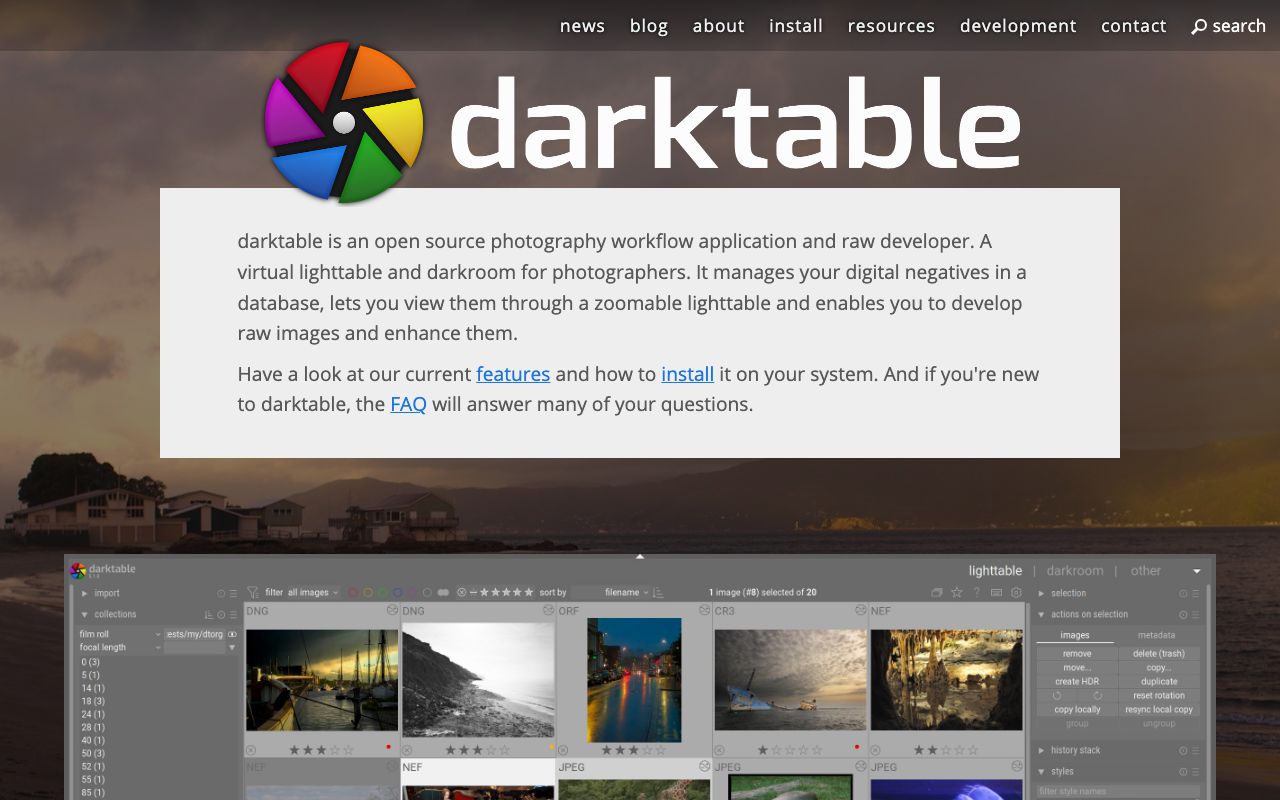Open the presets menu of the import module
The image size is (1280, 800).
[233, 594]
